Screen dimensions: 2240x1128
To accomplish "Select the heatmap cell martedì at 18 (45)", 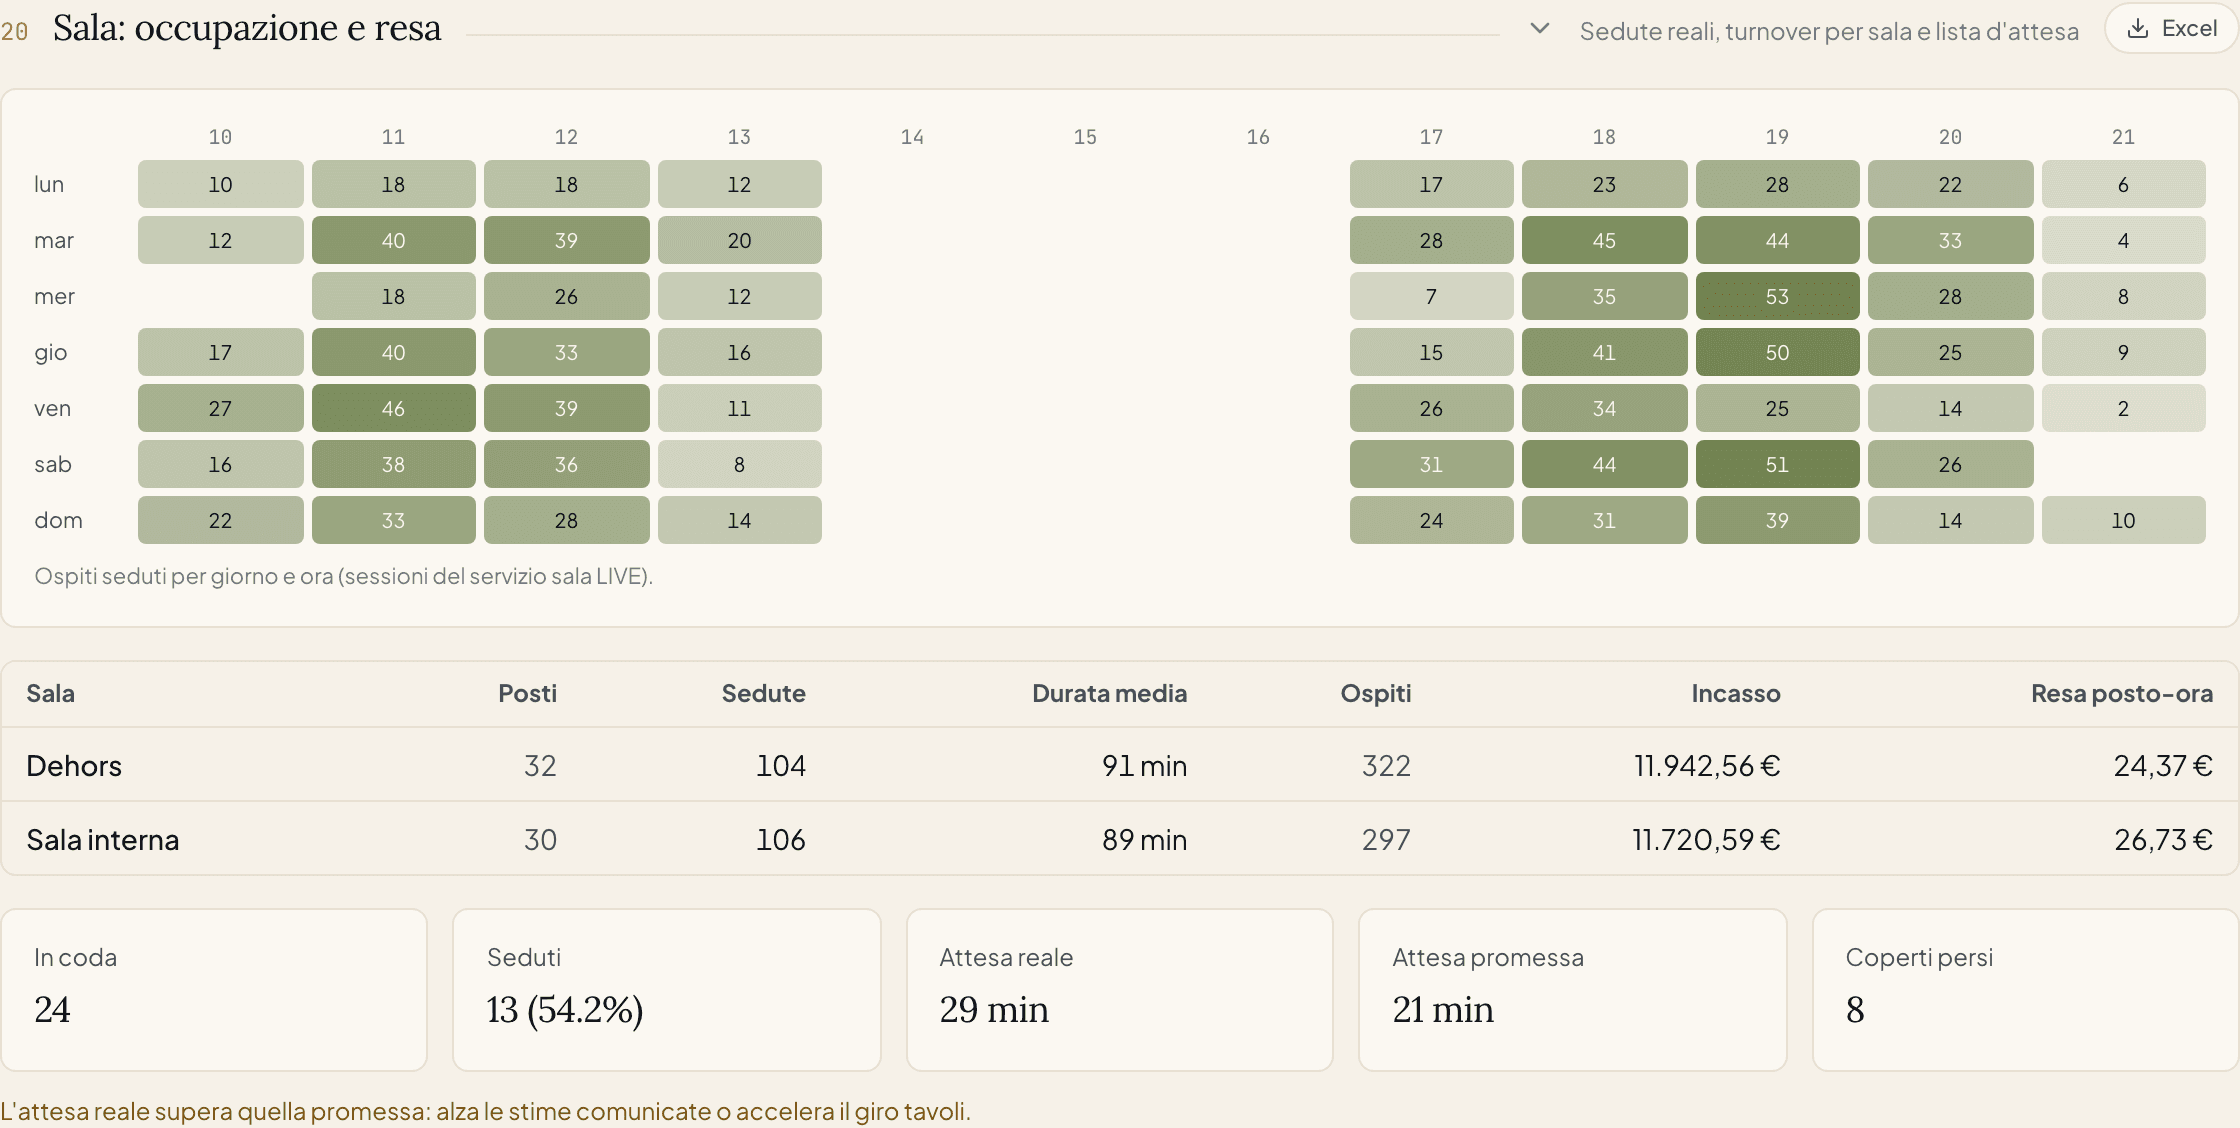I will [1604, 240].
